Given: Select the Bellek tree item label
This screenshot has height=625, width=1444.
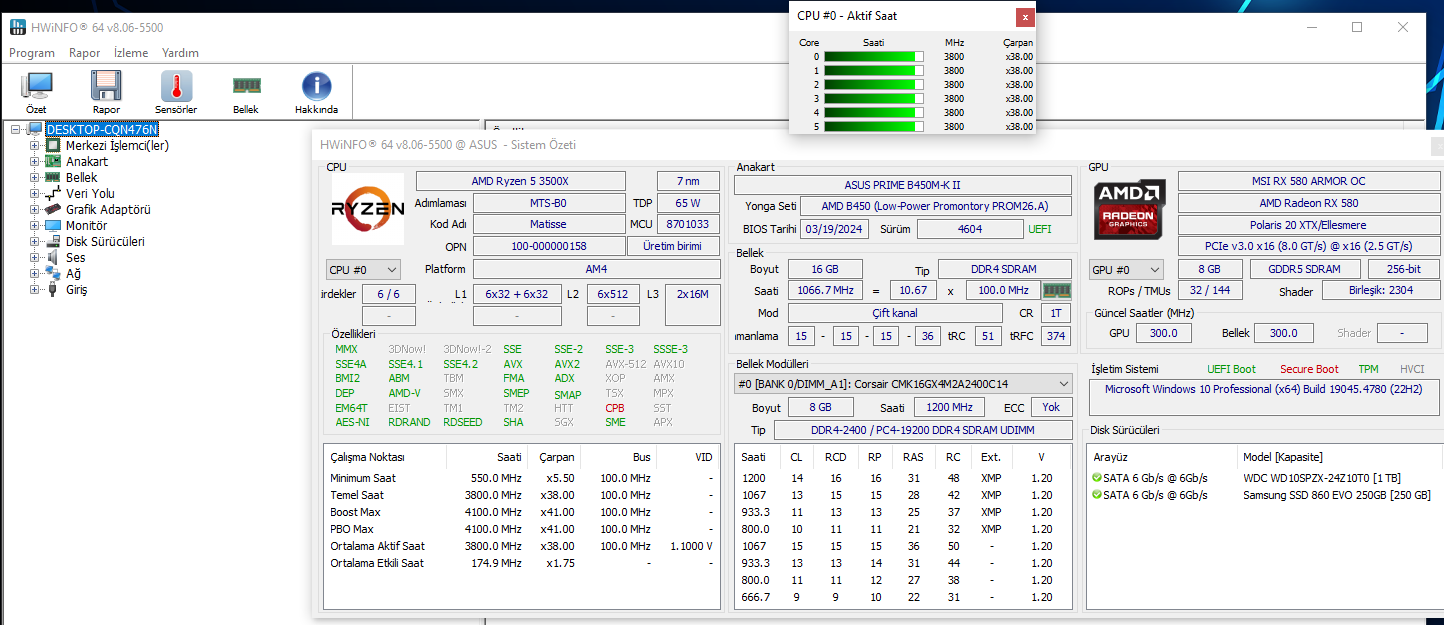Looking at the screenshot, I should (x=82, y=177).
